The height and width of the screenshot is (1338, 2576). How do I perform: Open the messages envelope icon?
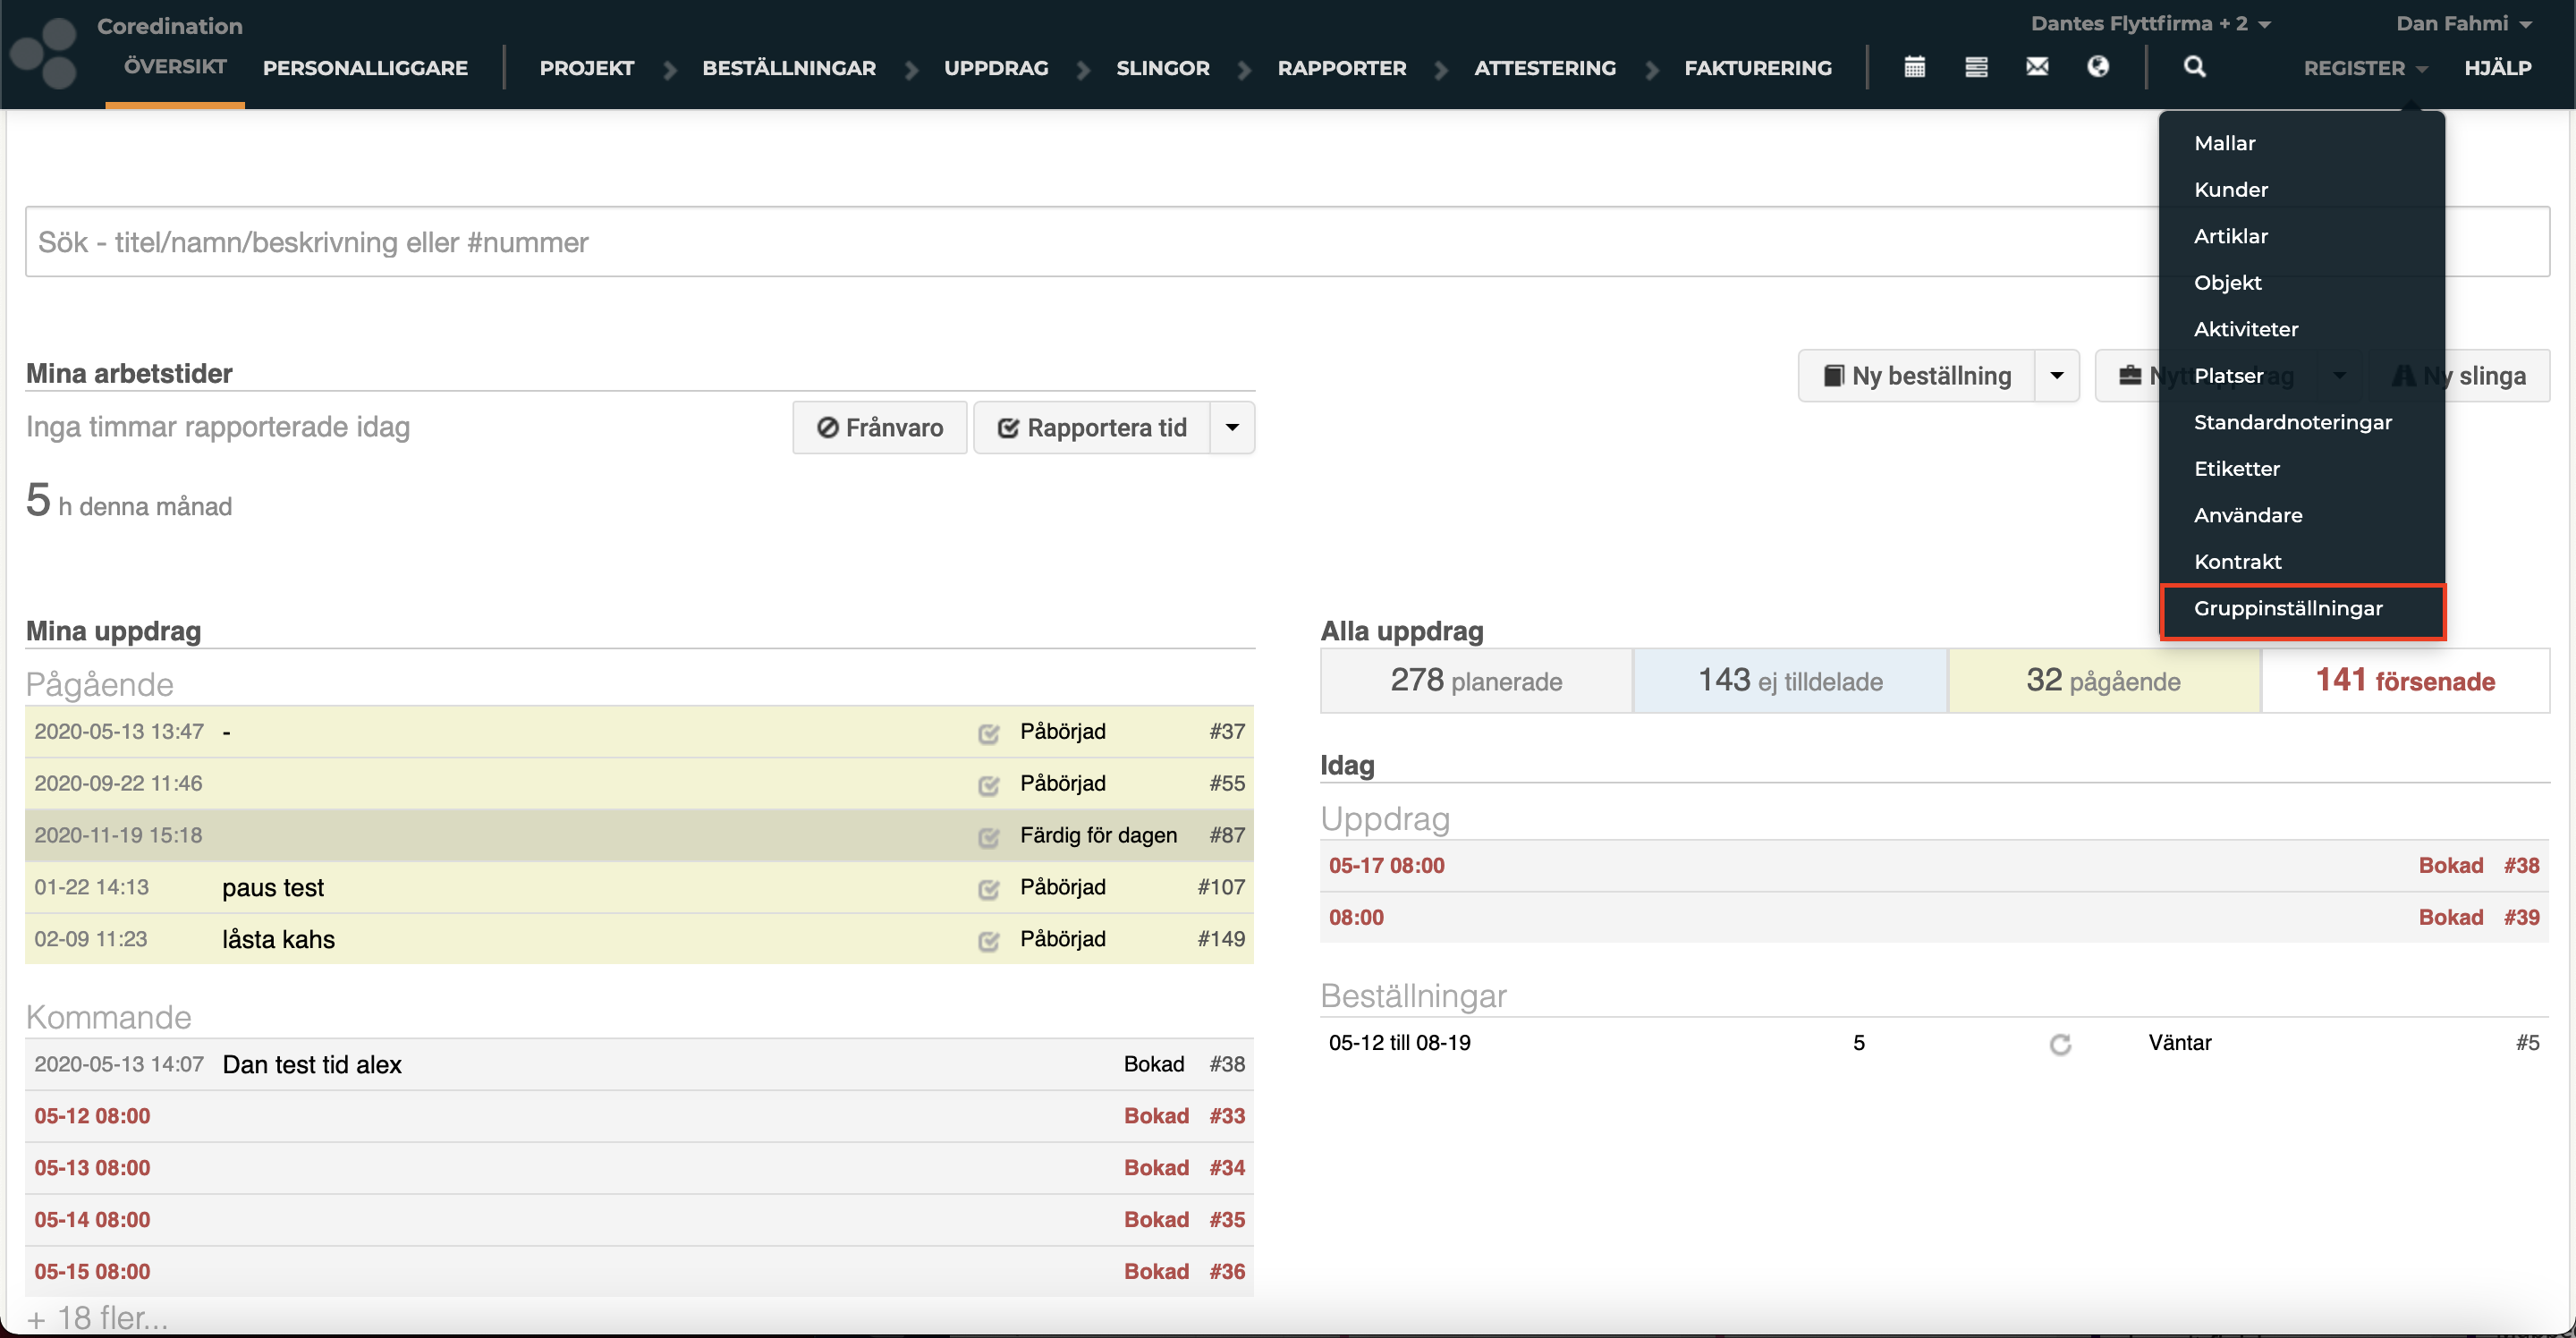pyautogui.click(x=2037, y=67)
